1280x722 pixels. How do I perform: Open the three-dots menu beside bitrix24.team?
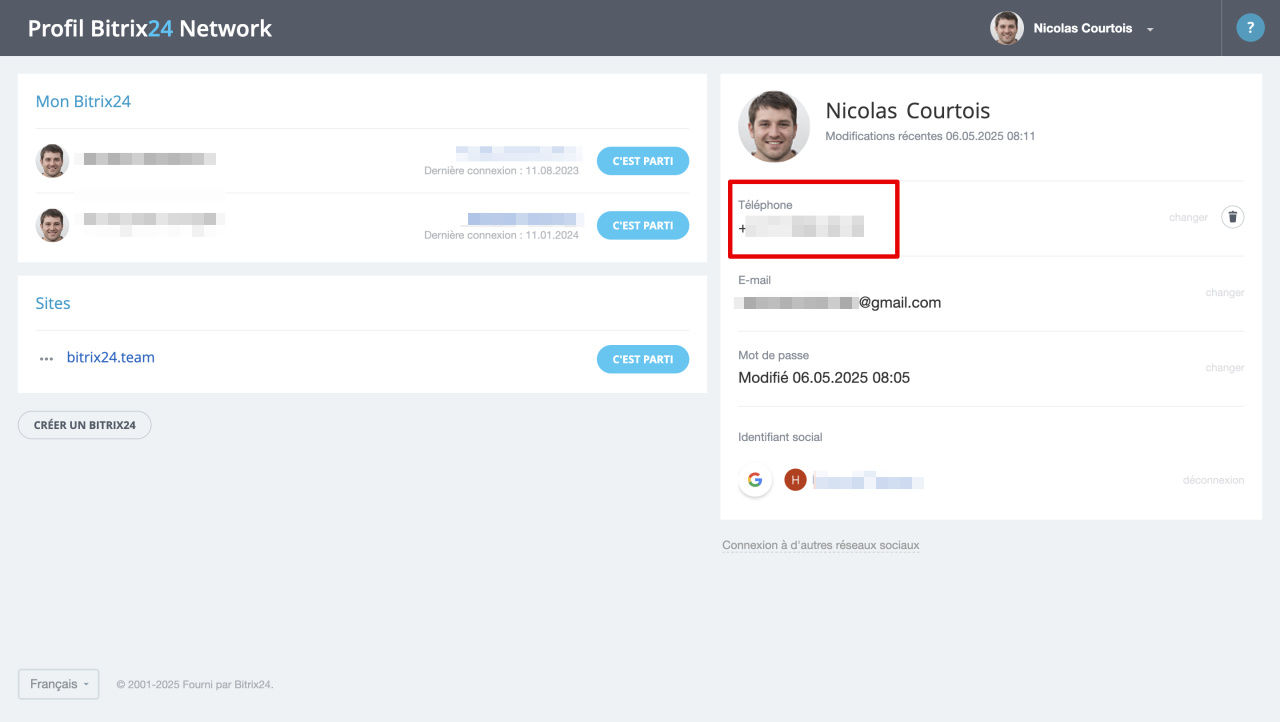pyautogui.click(x=46, y=359)
